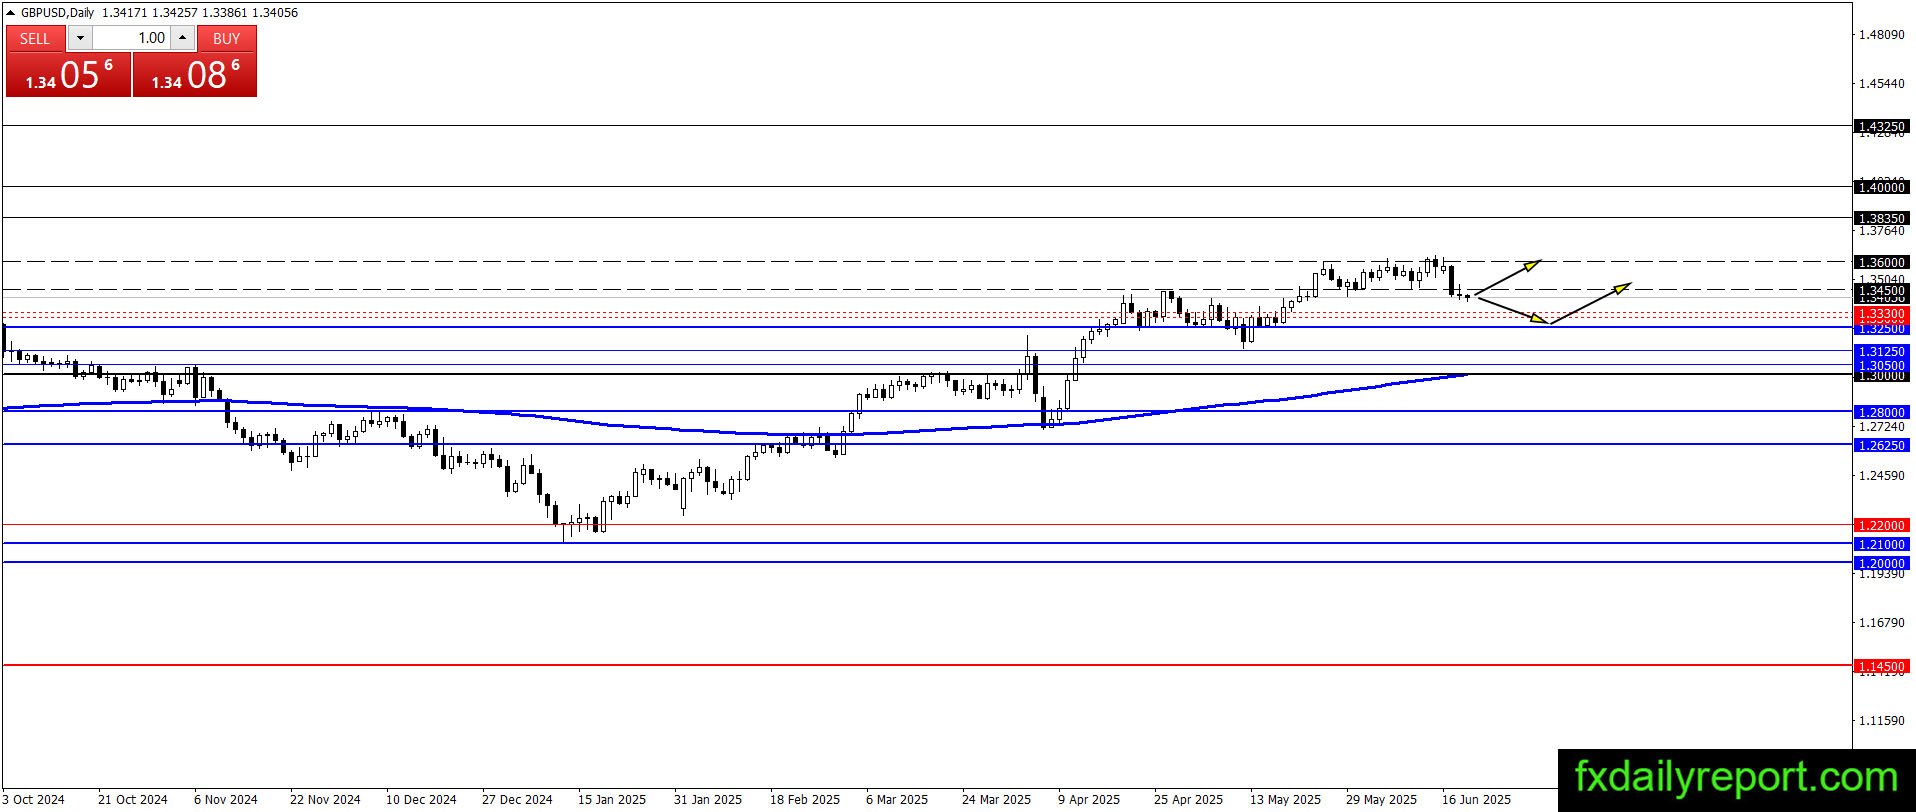Click the rightmost yellow arrowhead near 1.34500
Image resolution: width=1916 pixels, height=812 pixels.
pyautogui.click(x=1621, y=288)
